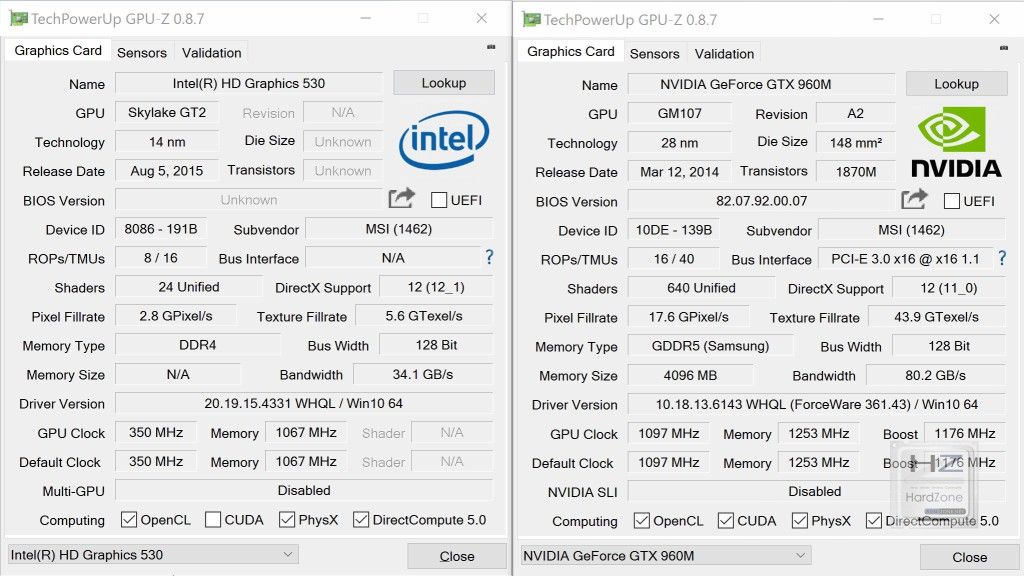The width and height of the screenshot is (1024, 576).
Task: Toggle DirectCompute 5.0 checkbox in Intel window
Action: click(360, 519)
